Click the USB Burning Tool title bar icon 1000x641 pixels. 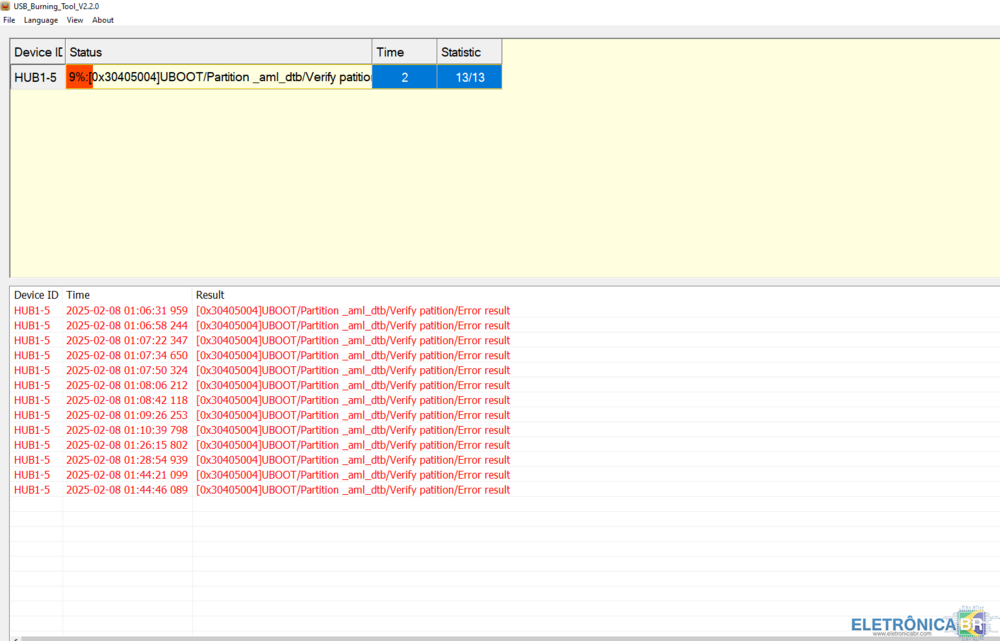(6, 6)
